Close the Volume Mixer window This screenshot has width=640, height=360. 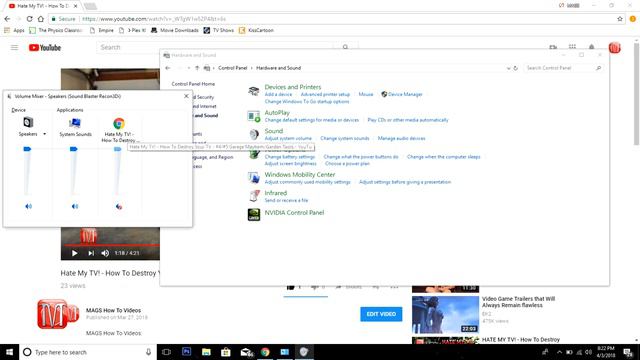point(186,96)
